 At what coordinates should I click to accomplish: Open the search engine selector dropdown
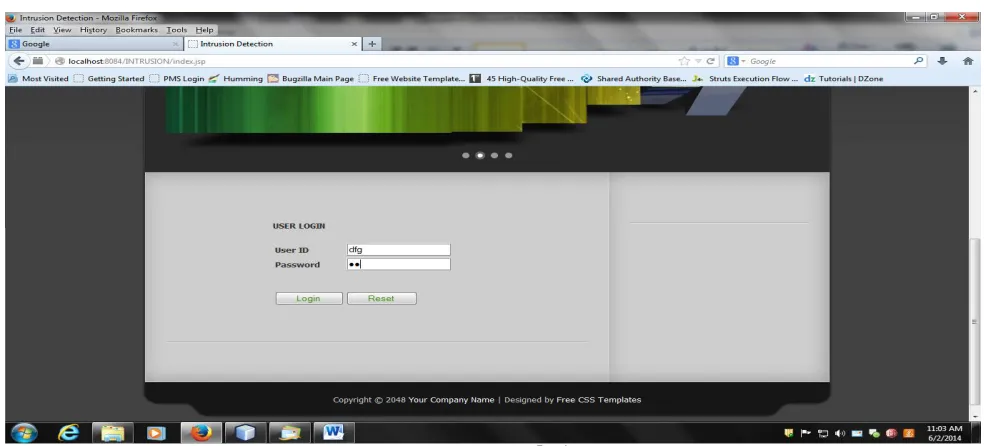(736, 61)
